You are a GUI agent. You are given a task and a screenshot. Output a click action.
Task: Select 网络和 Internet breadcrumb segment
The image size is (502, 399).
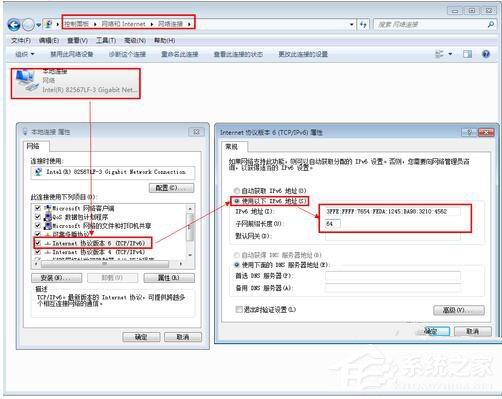(x=124, y=24)
